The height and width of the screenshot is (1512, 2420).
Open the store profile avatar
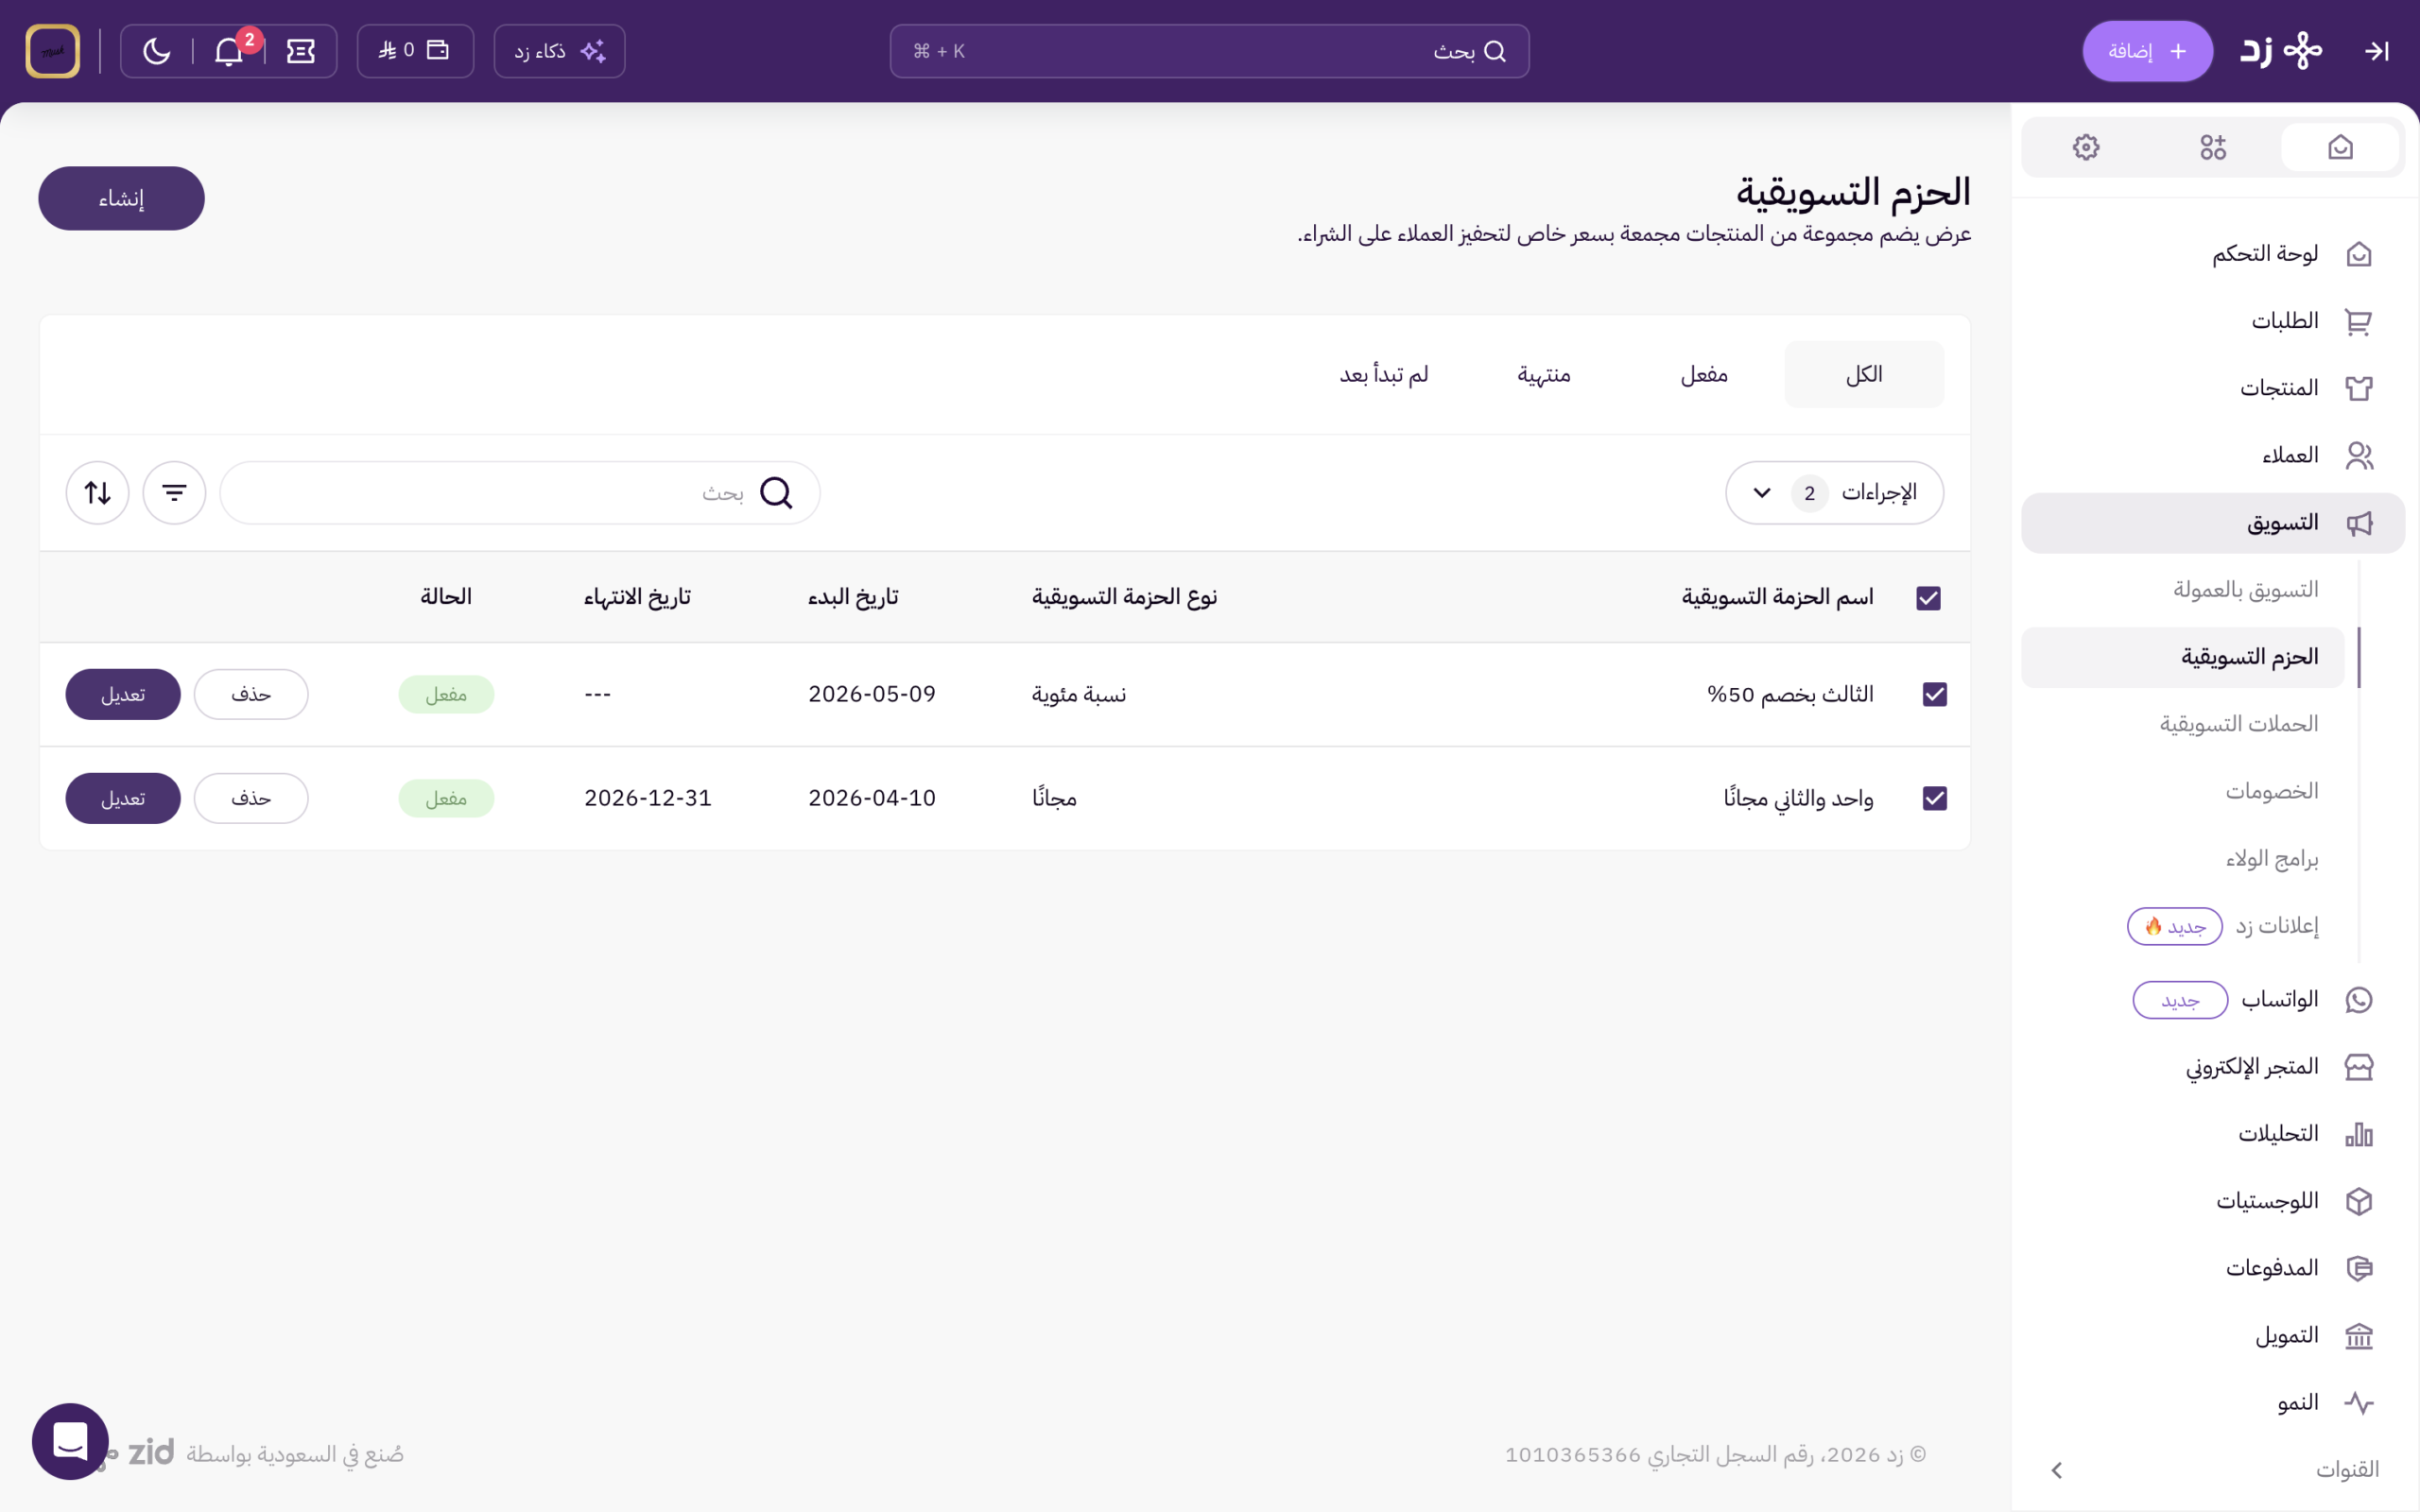52,51
